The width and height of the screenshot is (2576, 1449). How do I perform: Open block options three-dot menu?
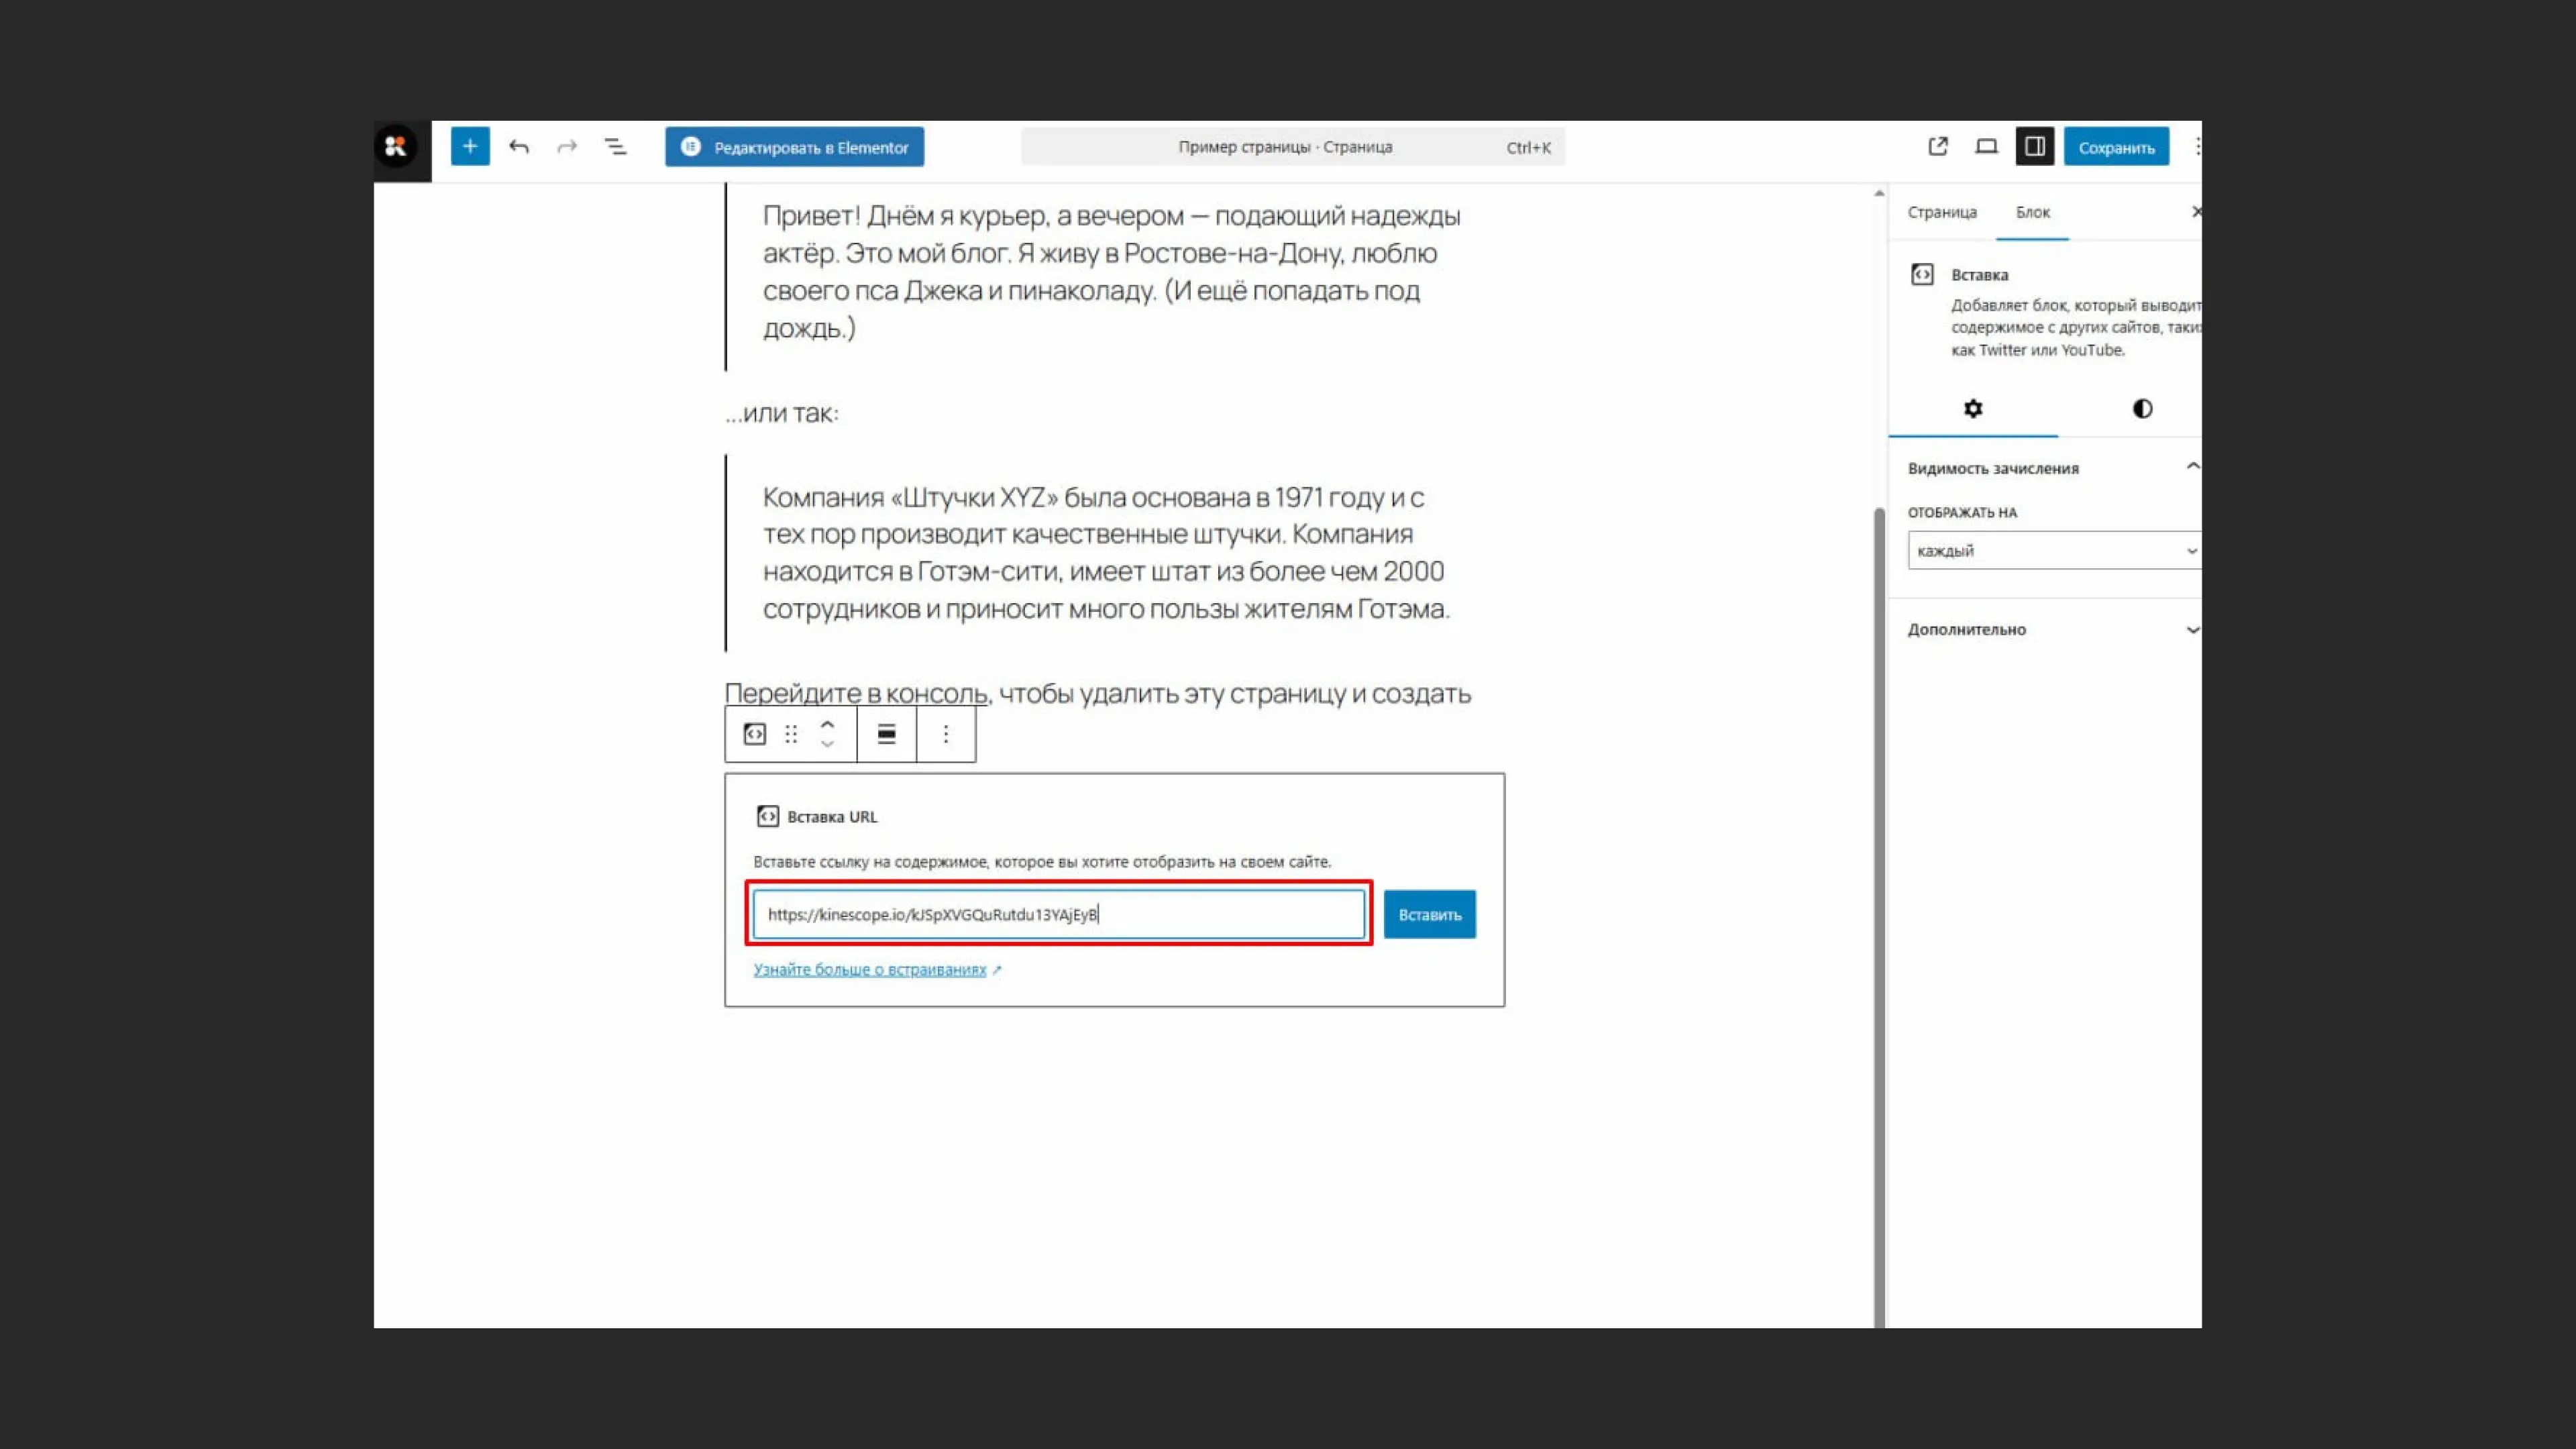coord(945,735)
